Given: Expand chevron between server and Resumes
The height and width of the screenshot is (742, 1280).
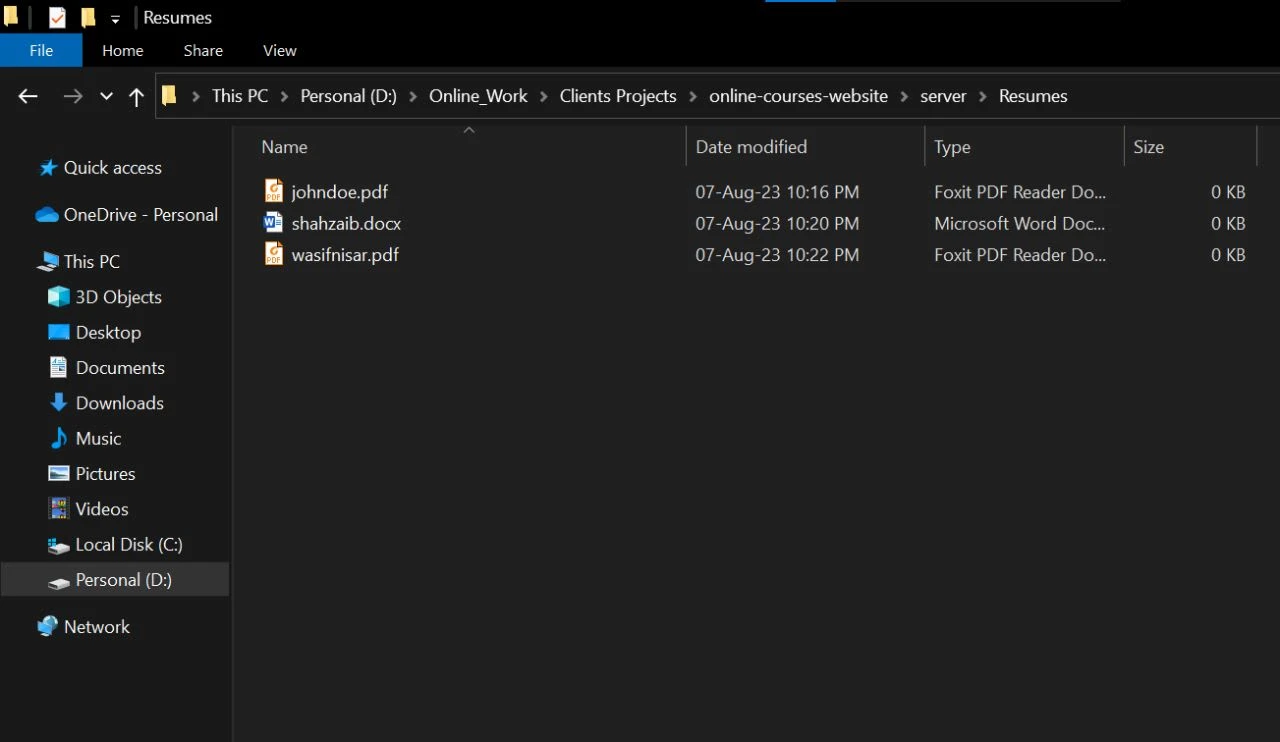Looking at the screenshot, I should (983, 96).
